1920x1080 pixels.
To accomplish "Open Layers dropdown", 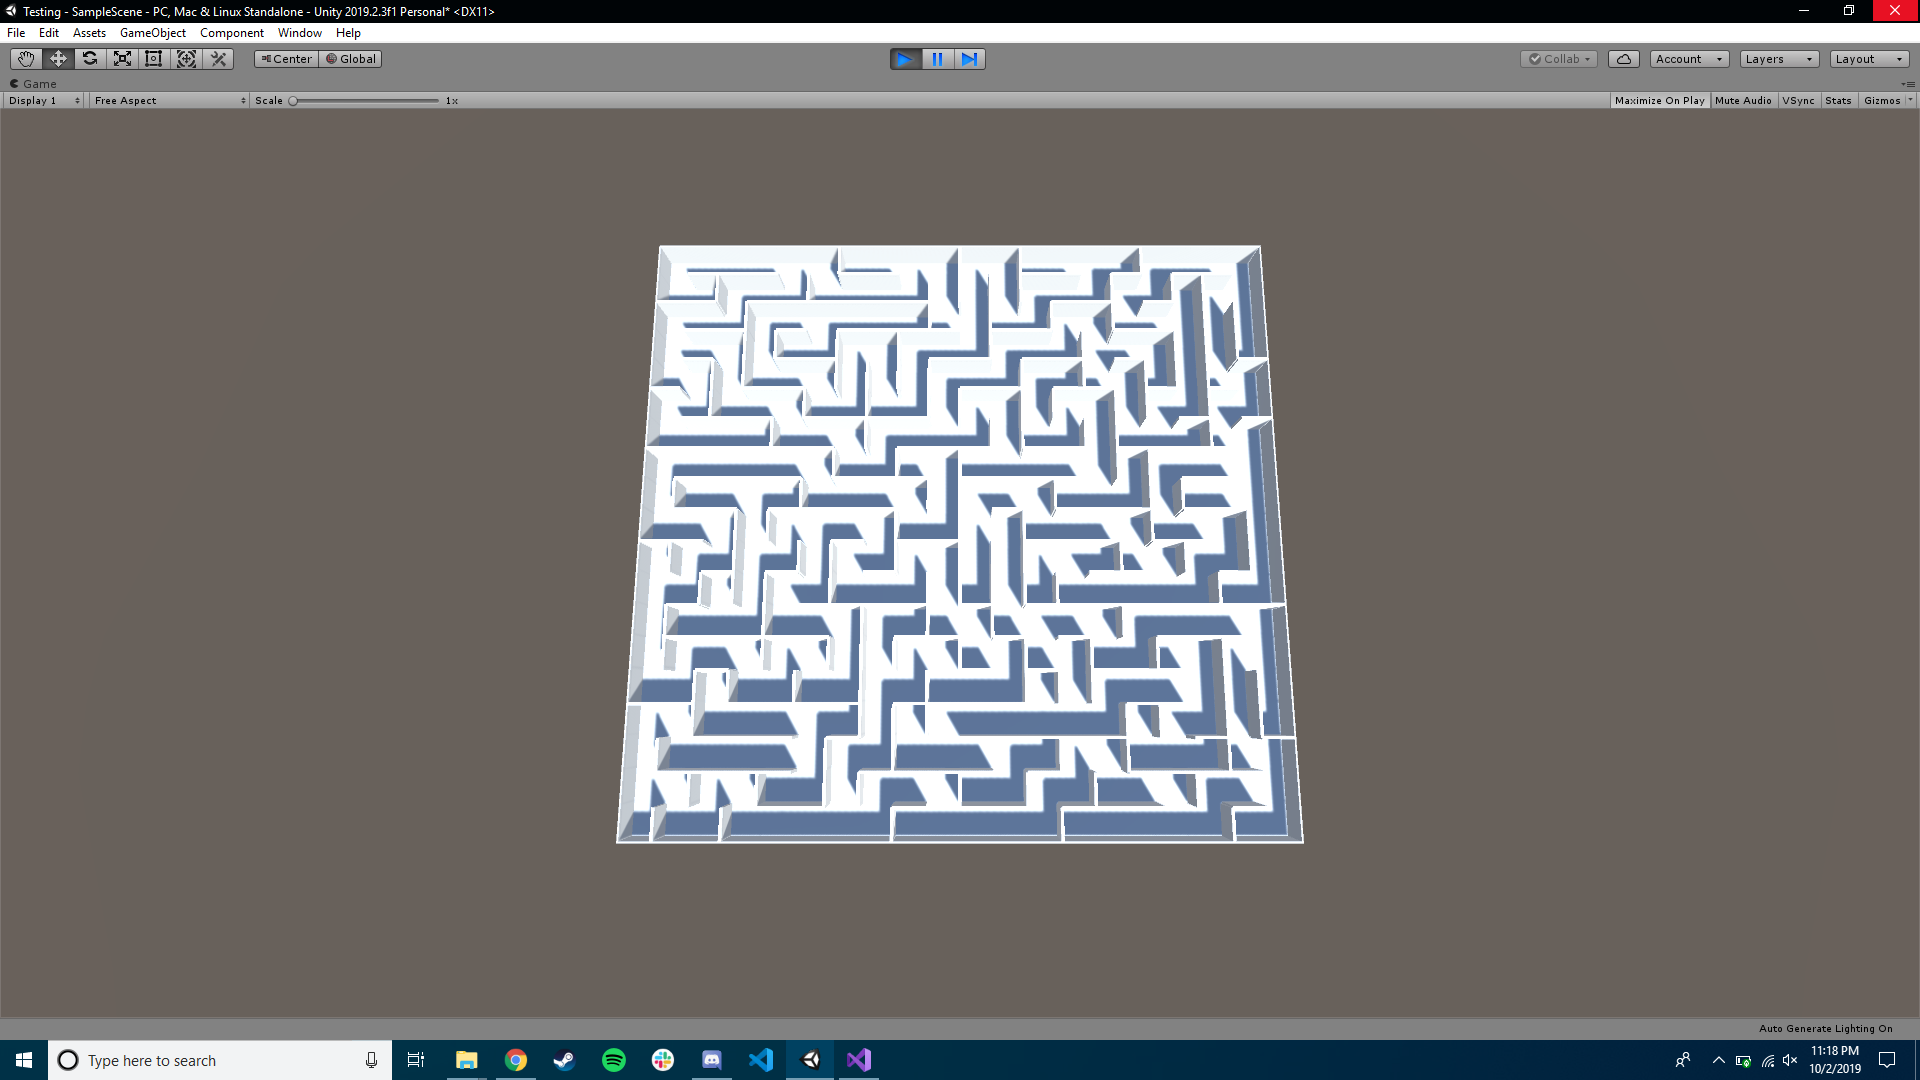I will tap(1779, 59).
